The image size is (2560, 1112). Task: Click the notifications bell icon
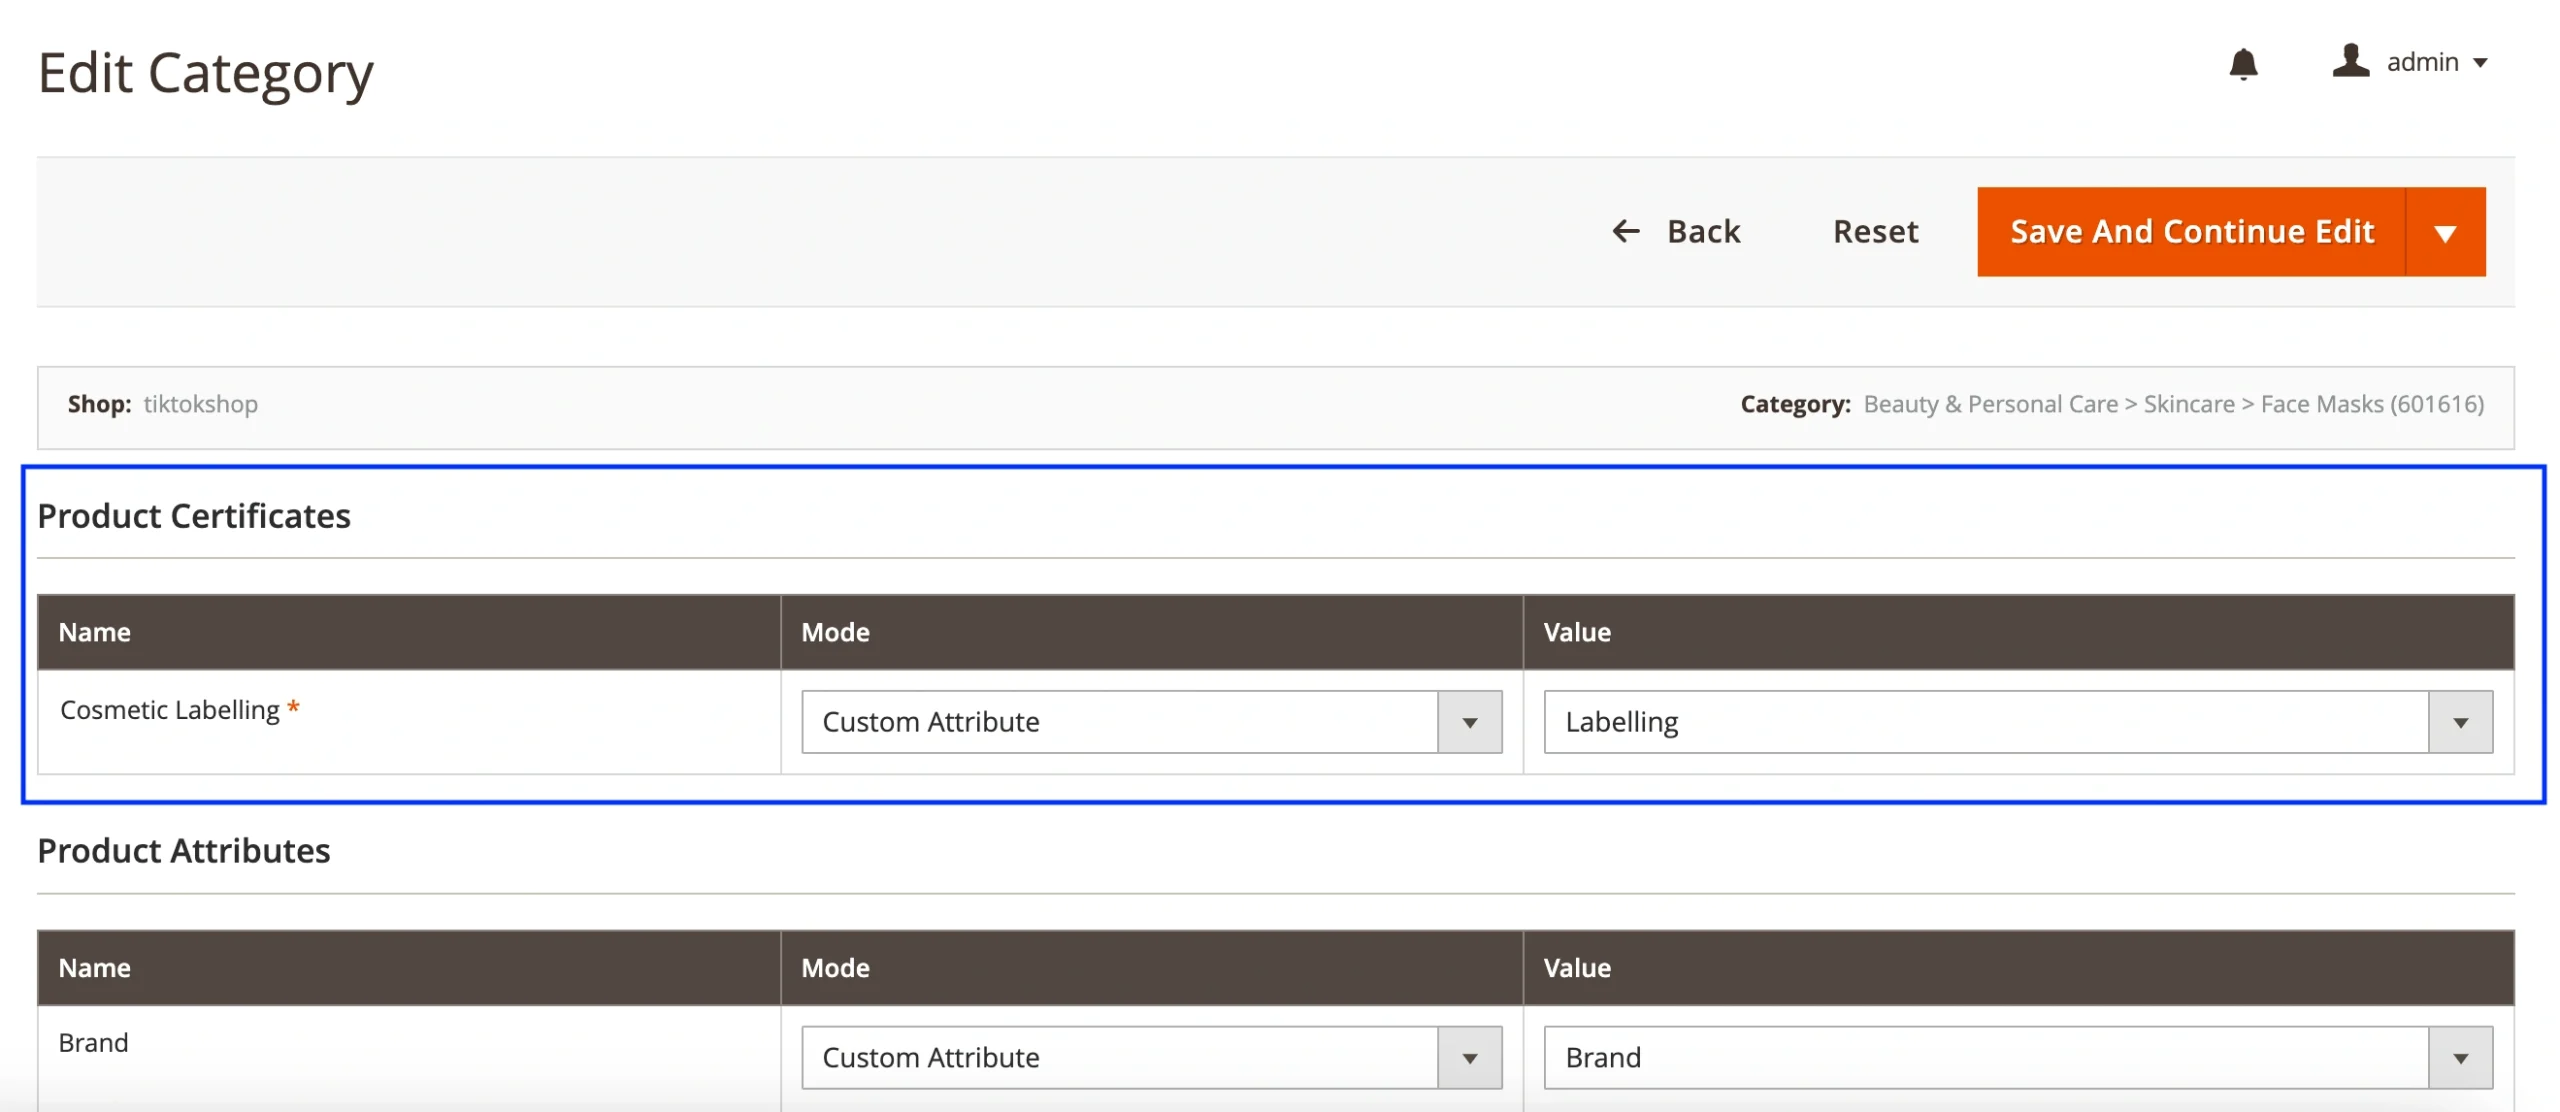coord(2242,64)
